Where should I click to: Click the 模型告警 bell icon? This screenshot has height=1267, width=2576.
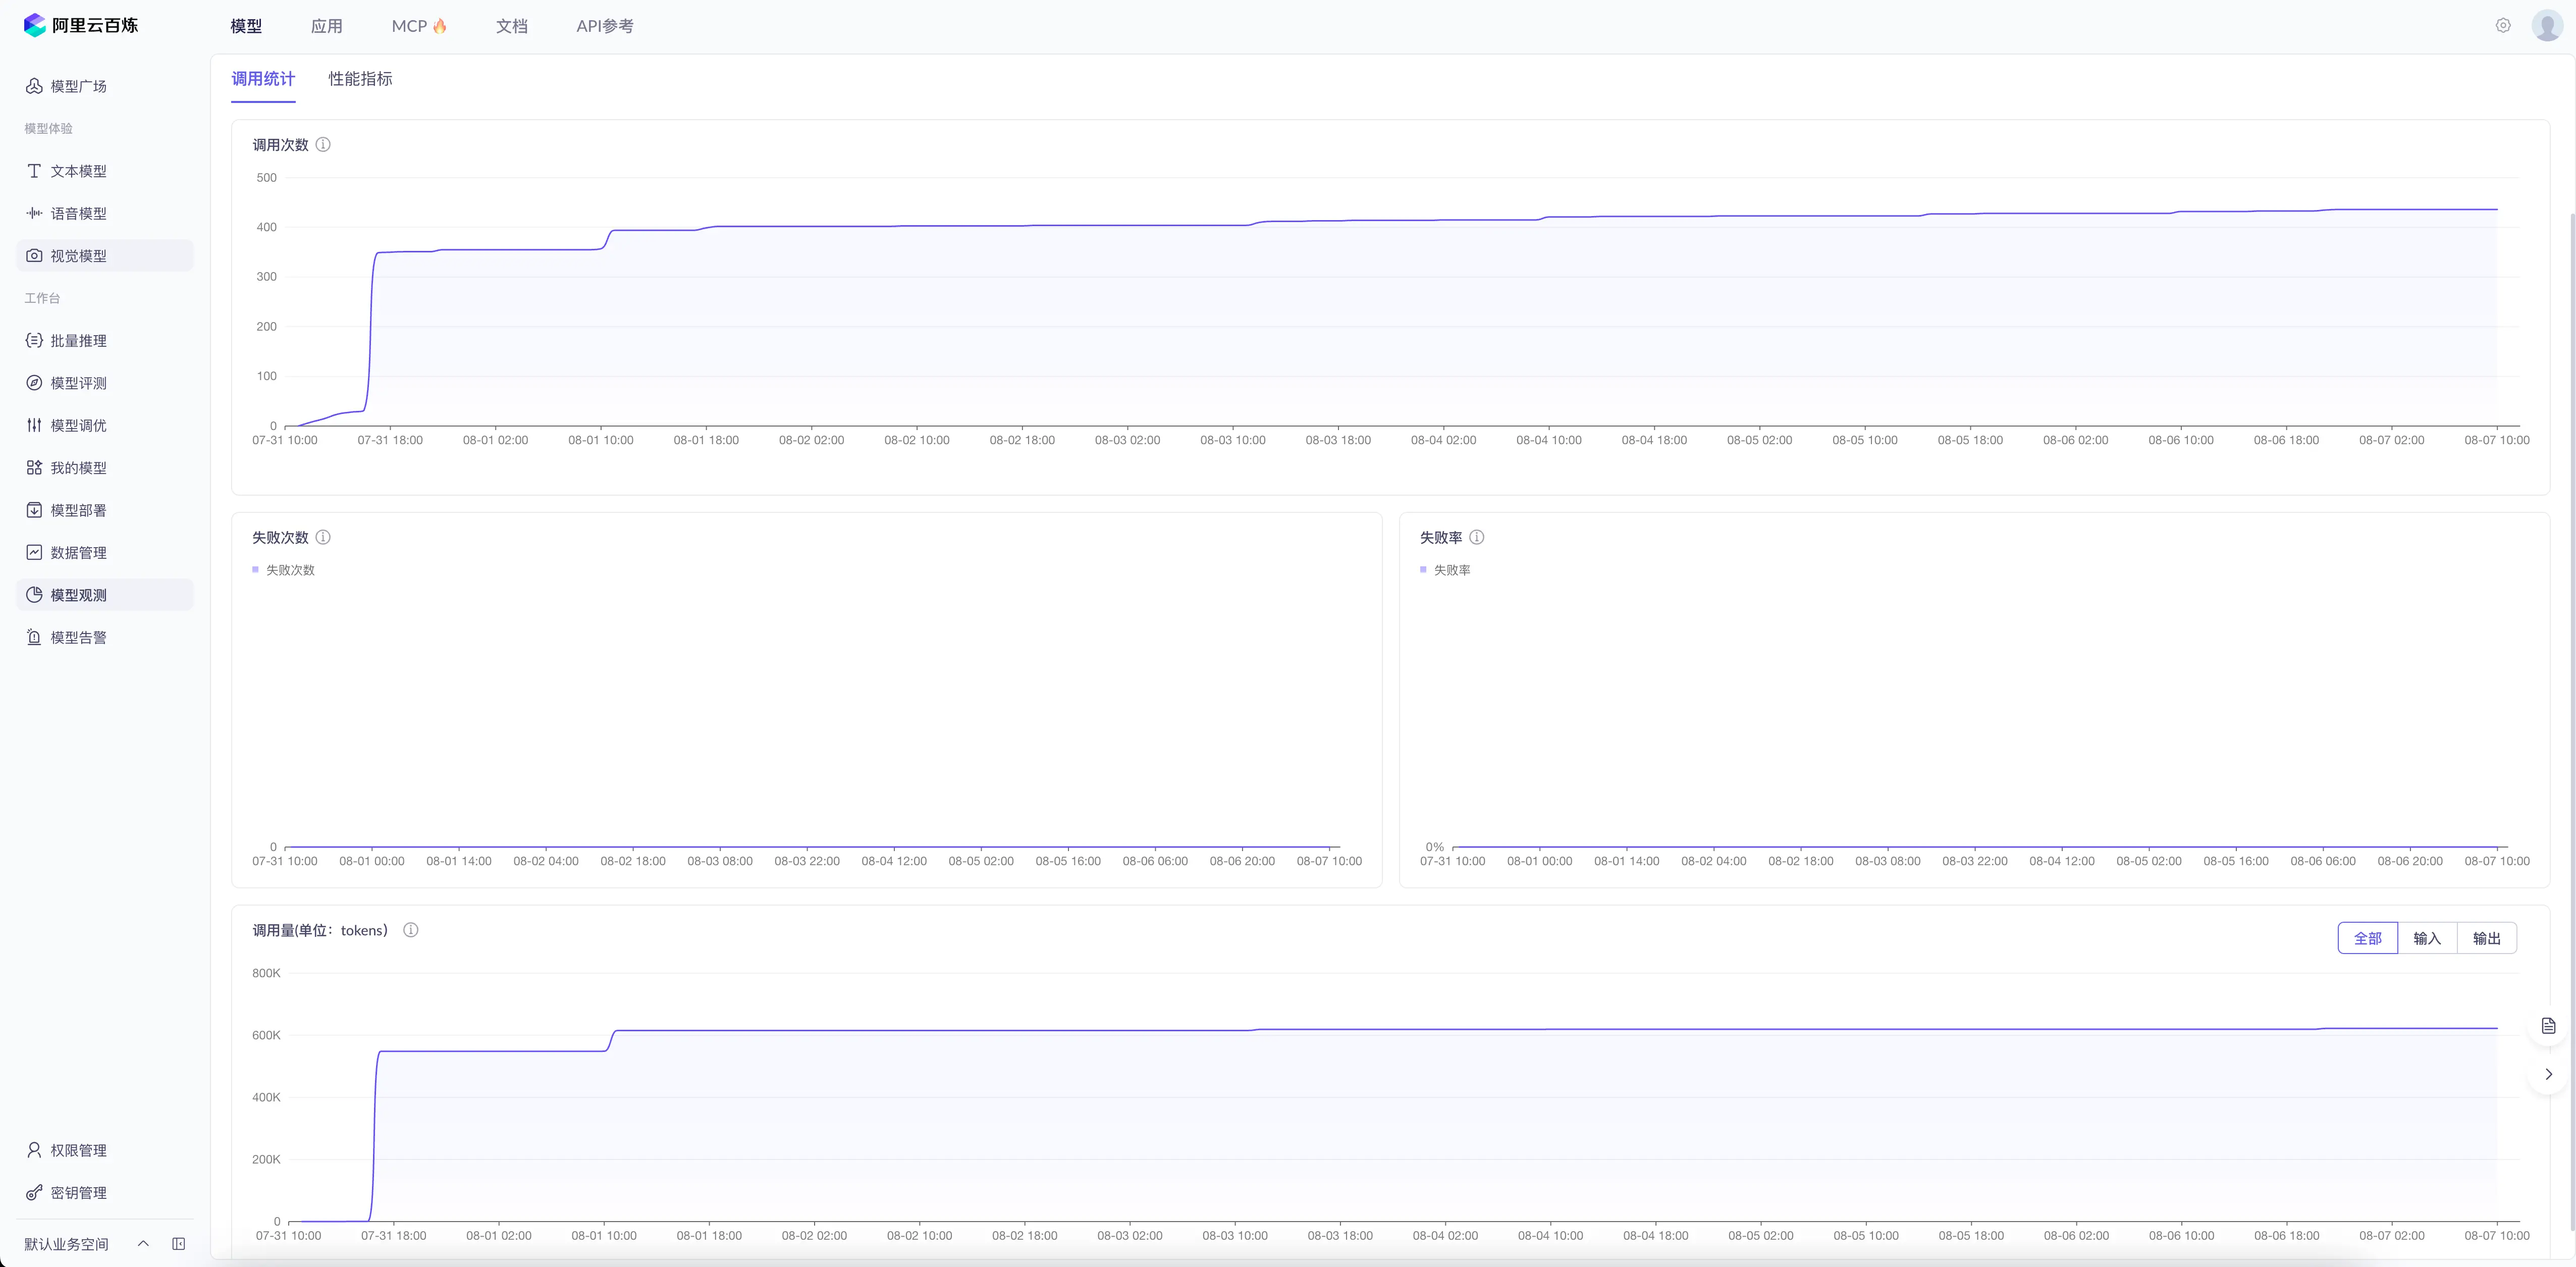34,637
